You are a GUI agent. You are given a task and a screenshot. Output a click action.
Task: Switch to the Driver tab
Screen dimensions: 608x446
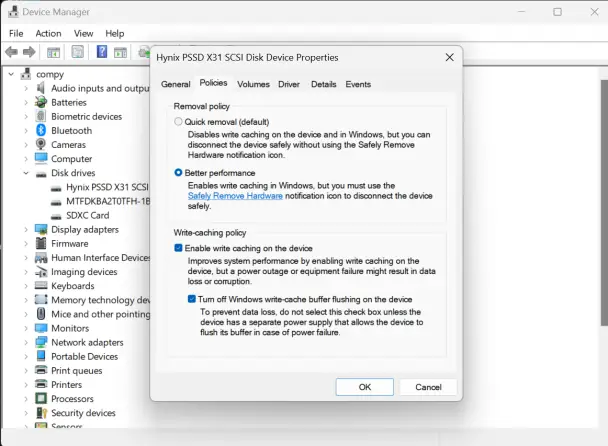(289, 84)
